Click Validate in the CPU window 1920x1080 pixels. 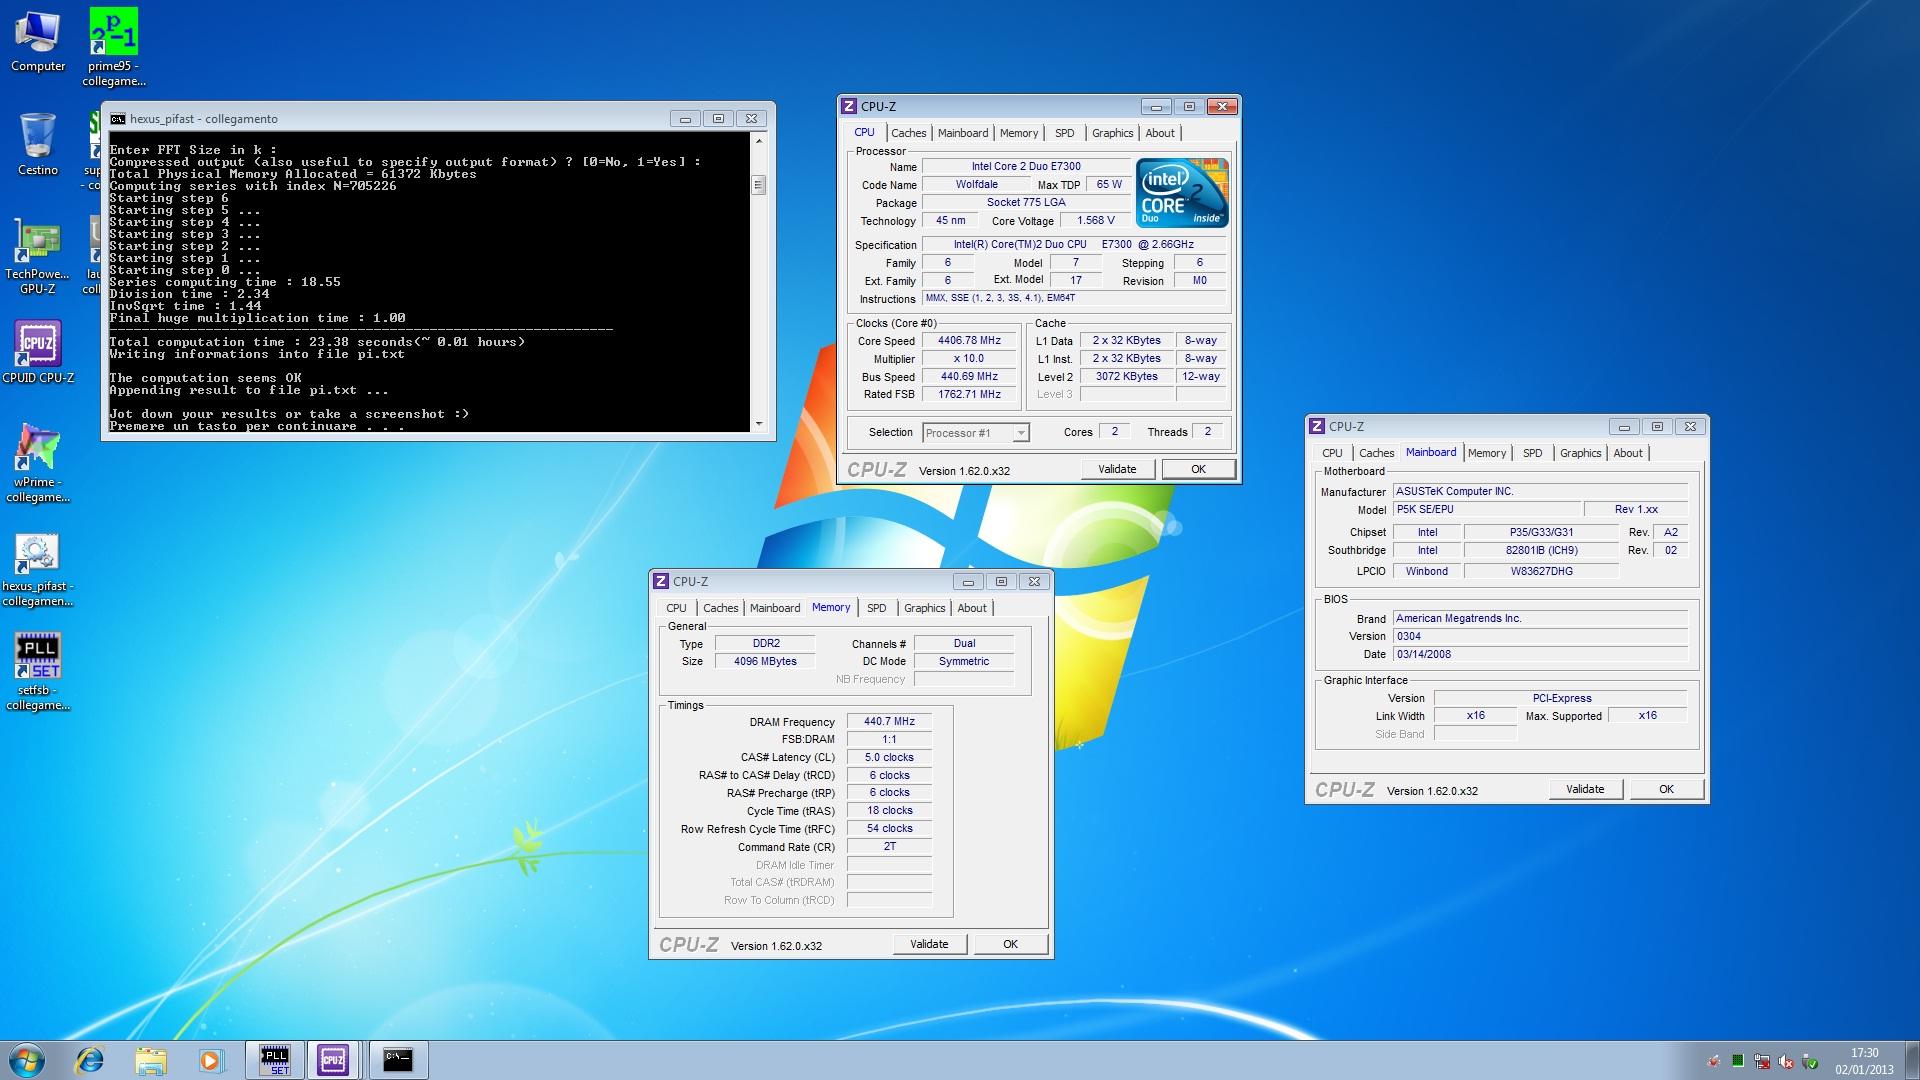[x=1117, y=469]
